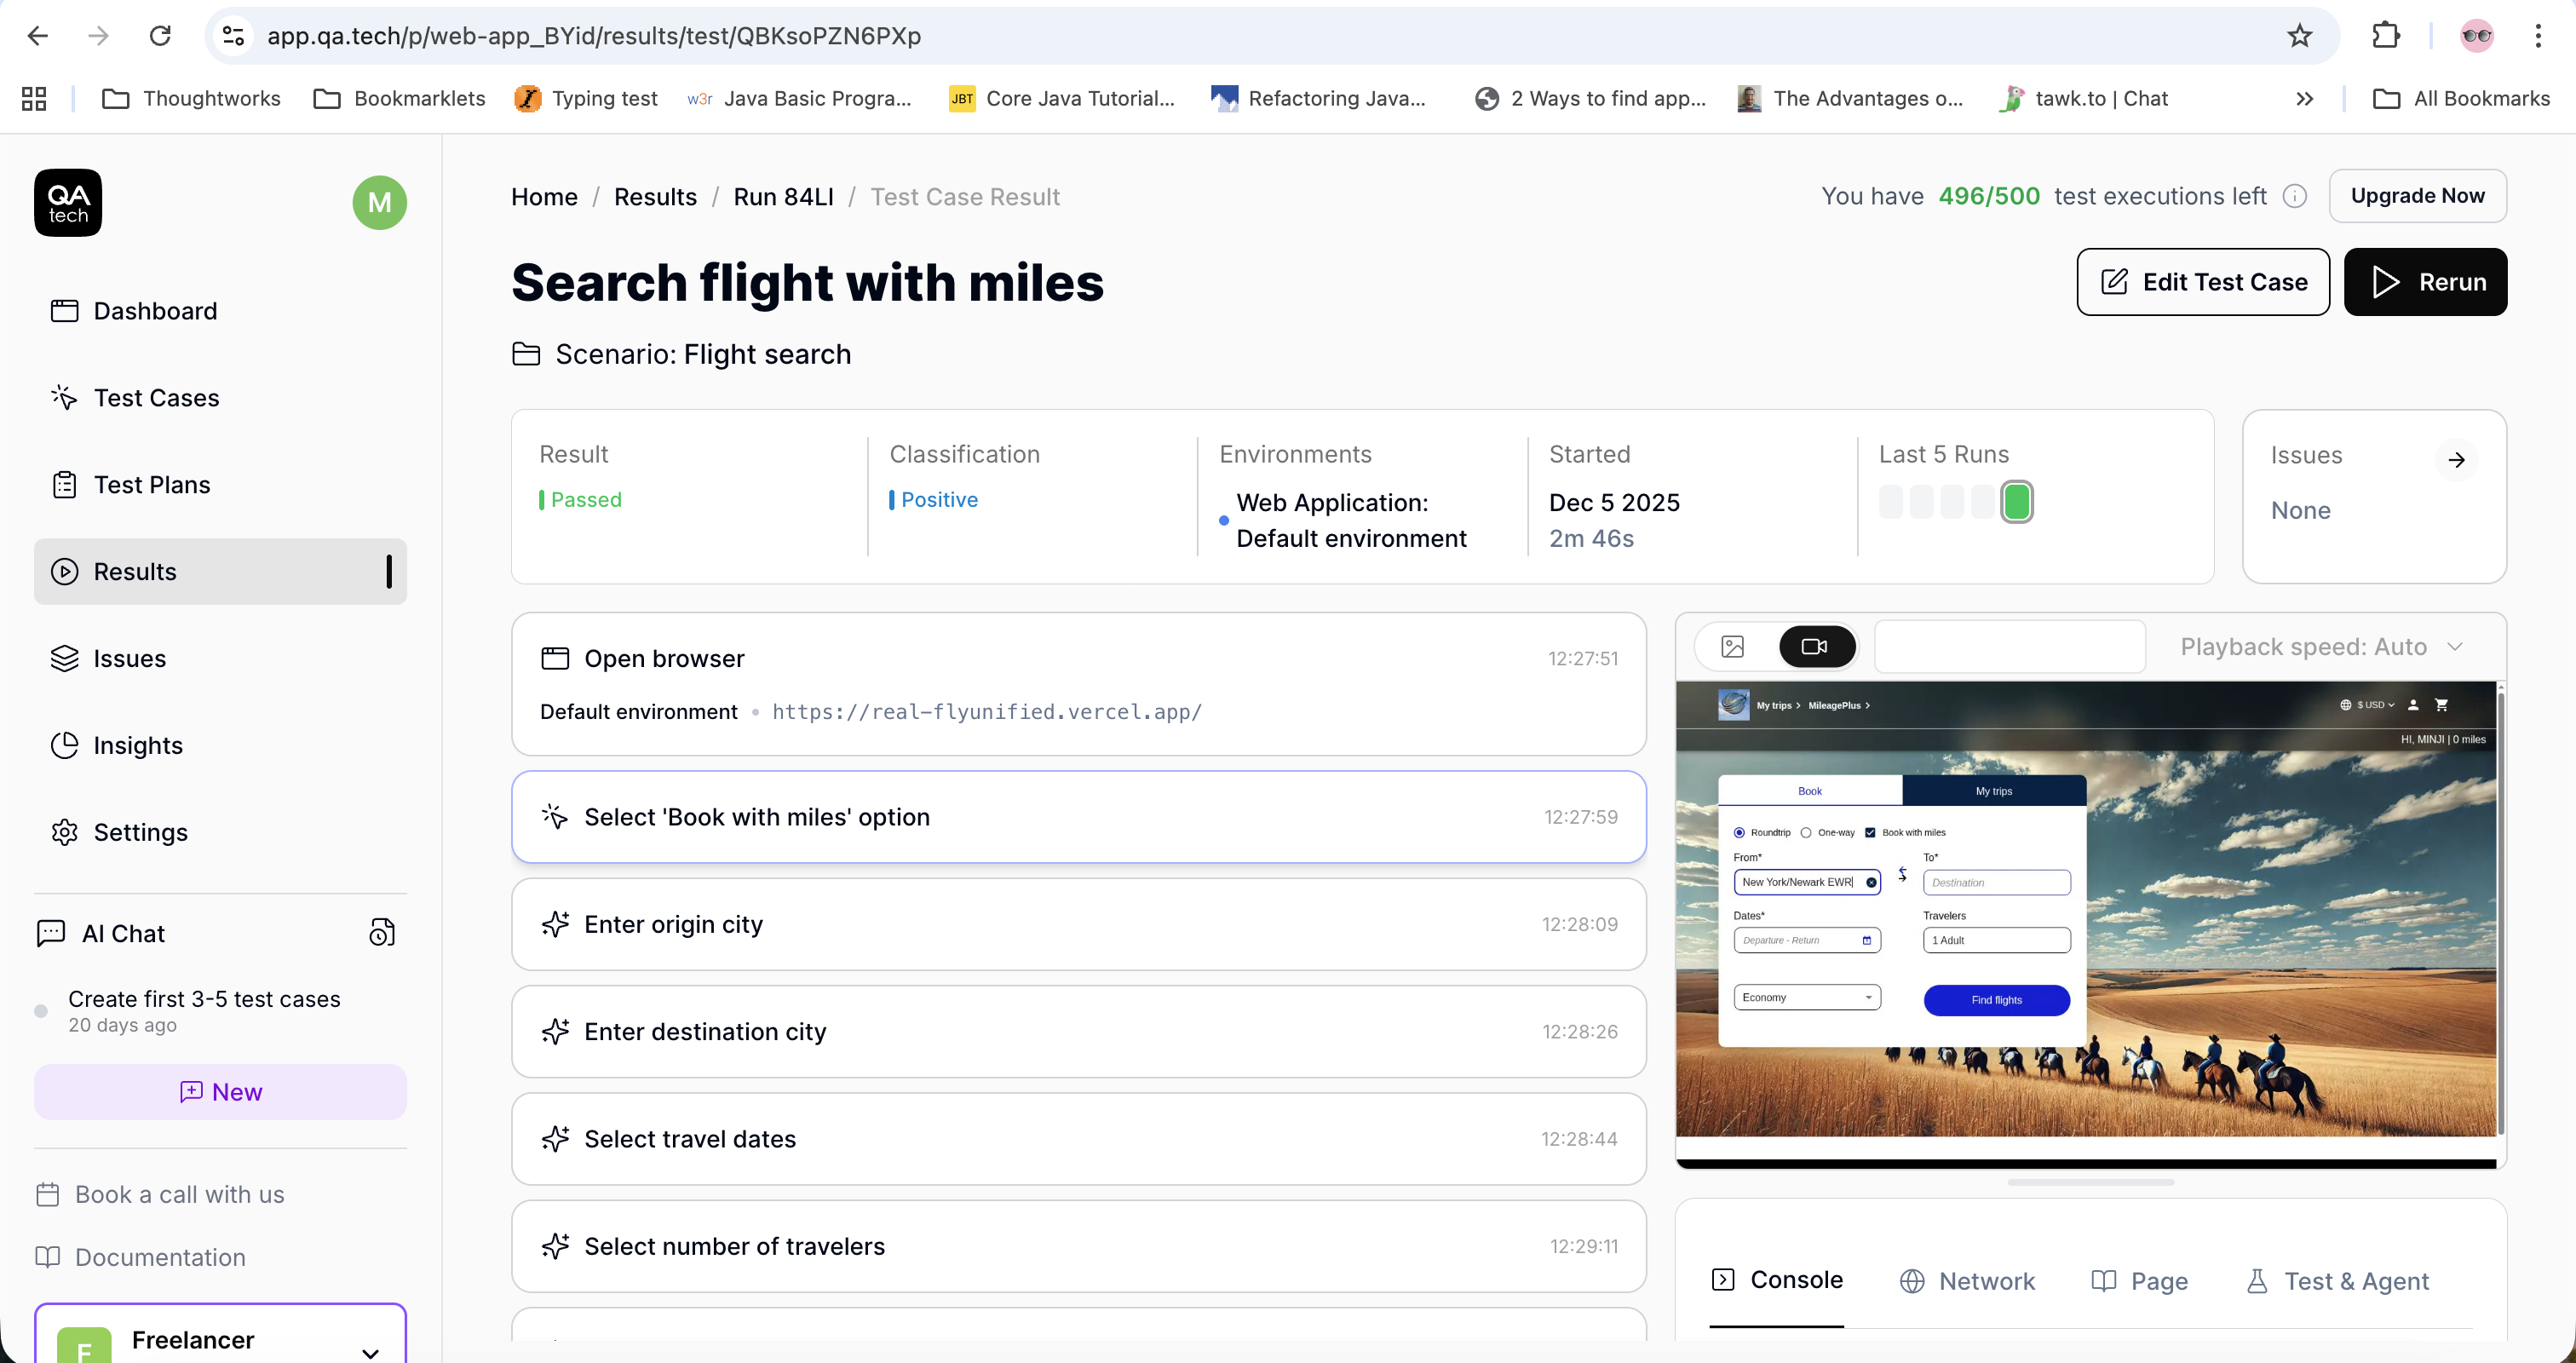
Task: Bookmark this page with star icon
Action: tap(2299, 36)
